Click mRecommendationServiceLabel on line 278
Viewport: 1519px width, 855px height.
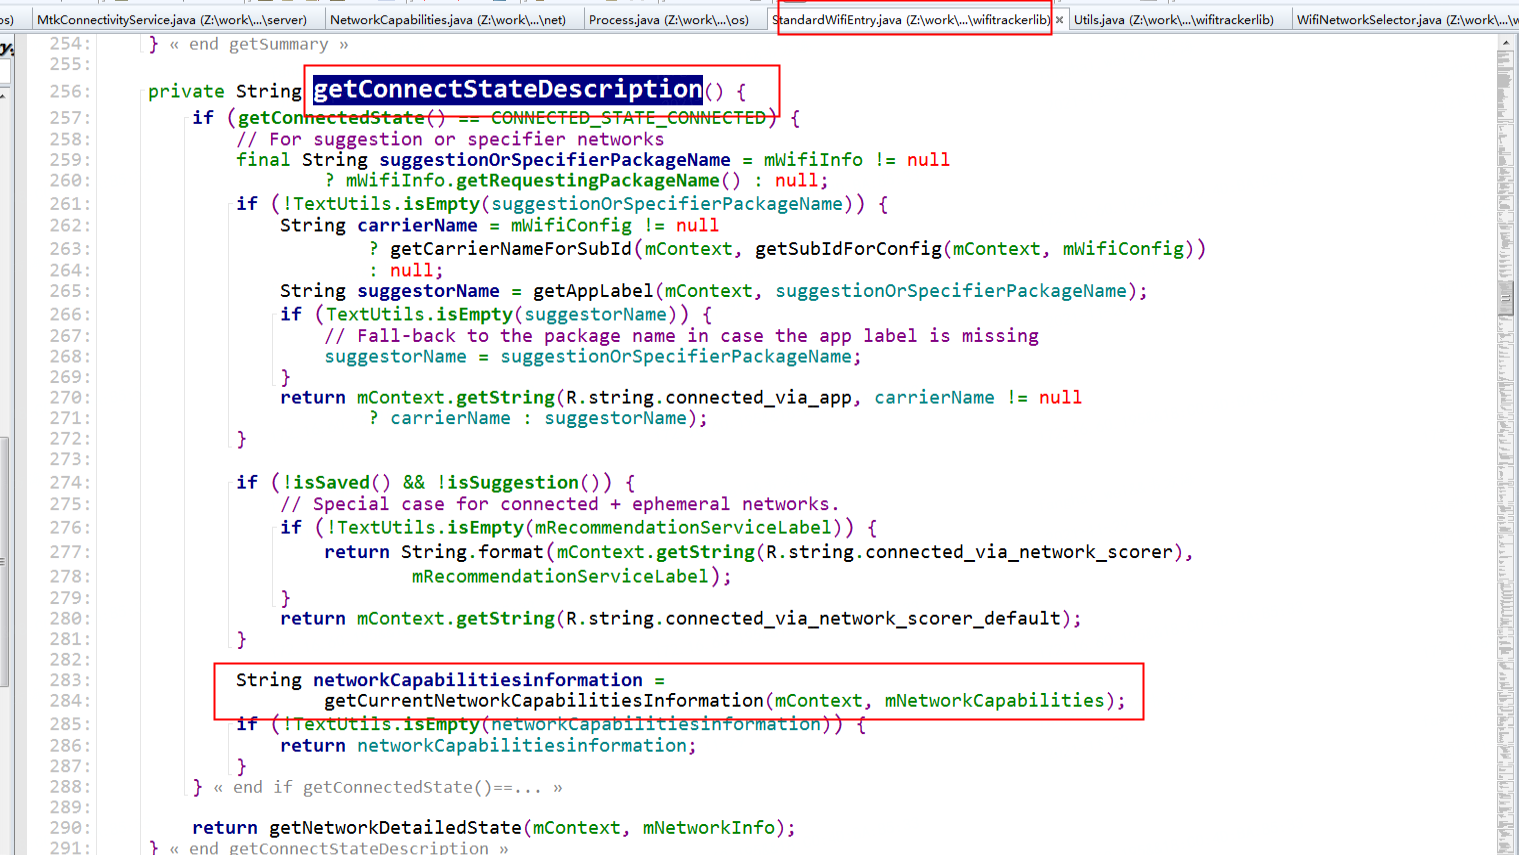(560, 577)
